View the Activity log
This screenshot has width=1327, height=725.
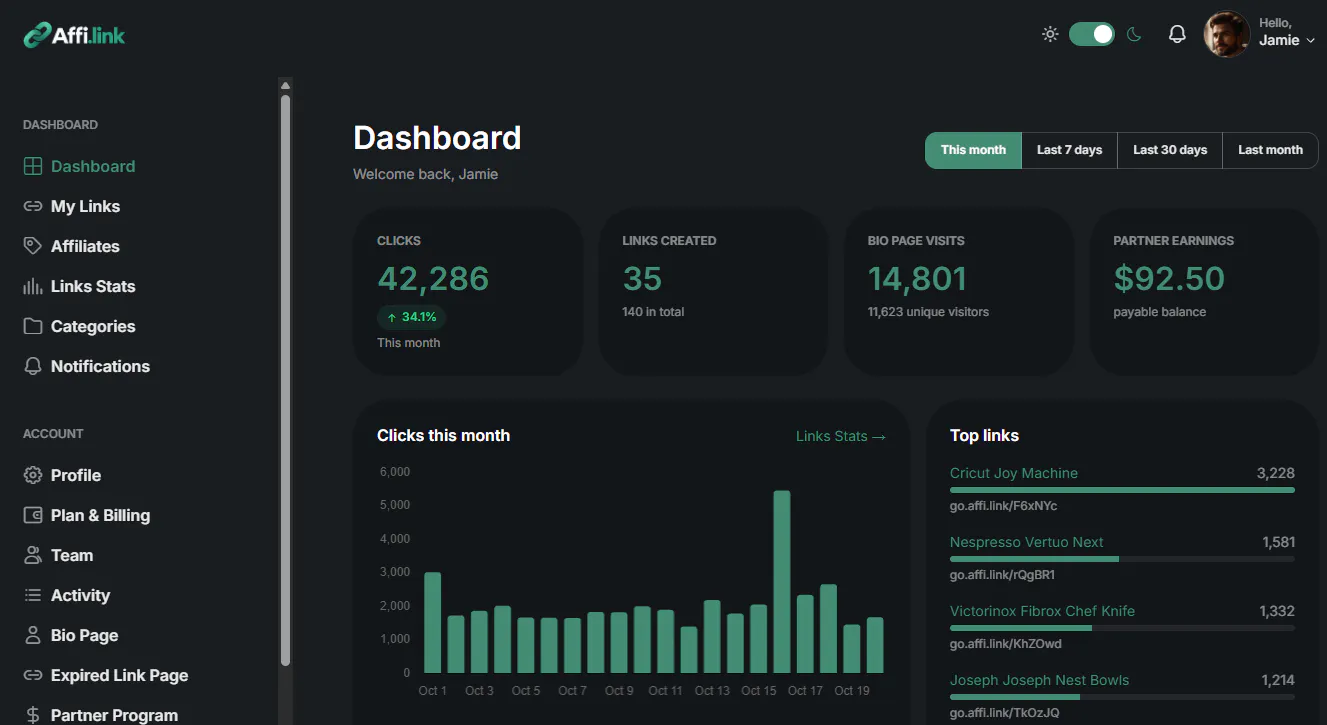(x=80, y=595)
